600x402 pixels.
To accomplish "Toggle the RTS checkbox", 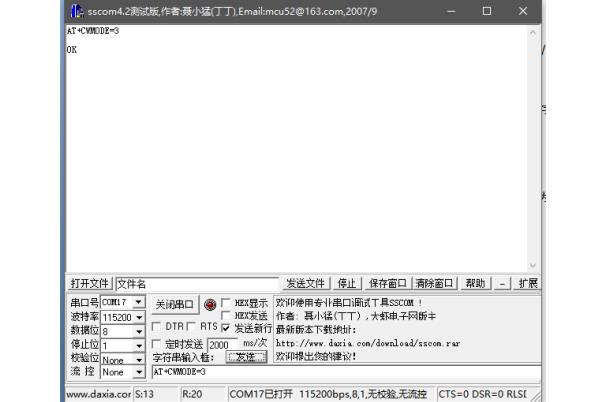I will click(192, 327).
